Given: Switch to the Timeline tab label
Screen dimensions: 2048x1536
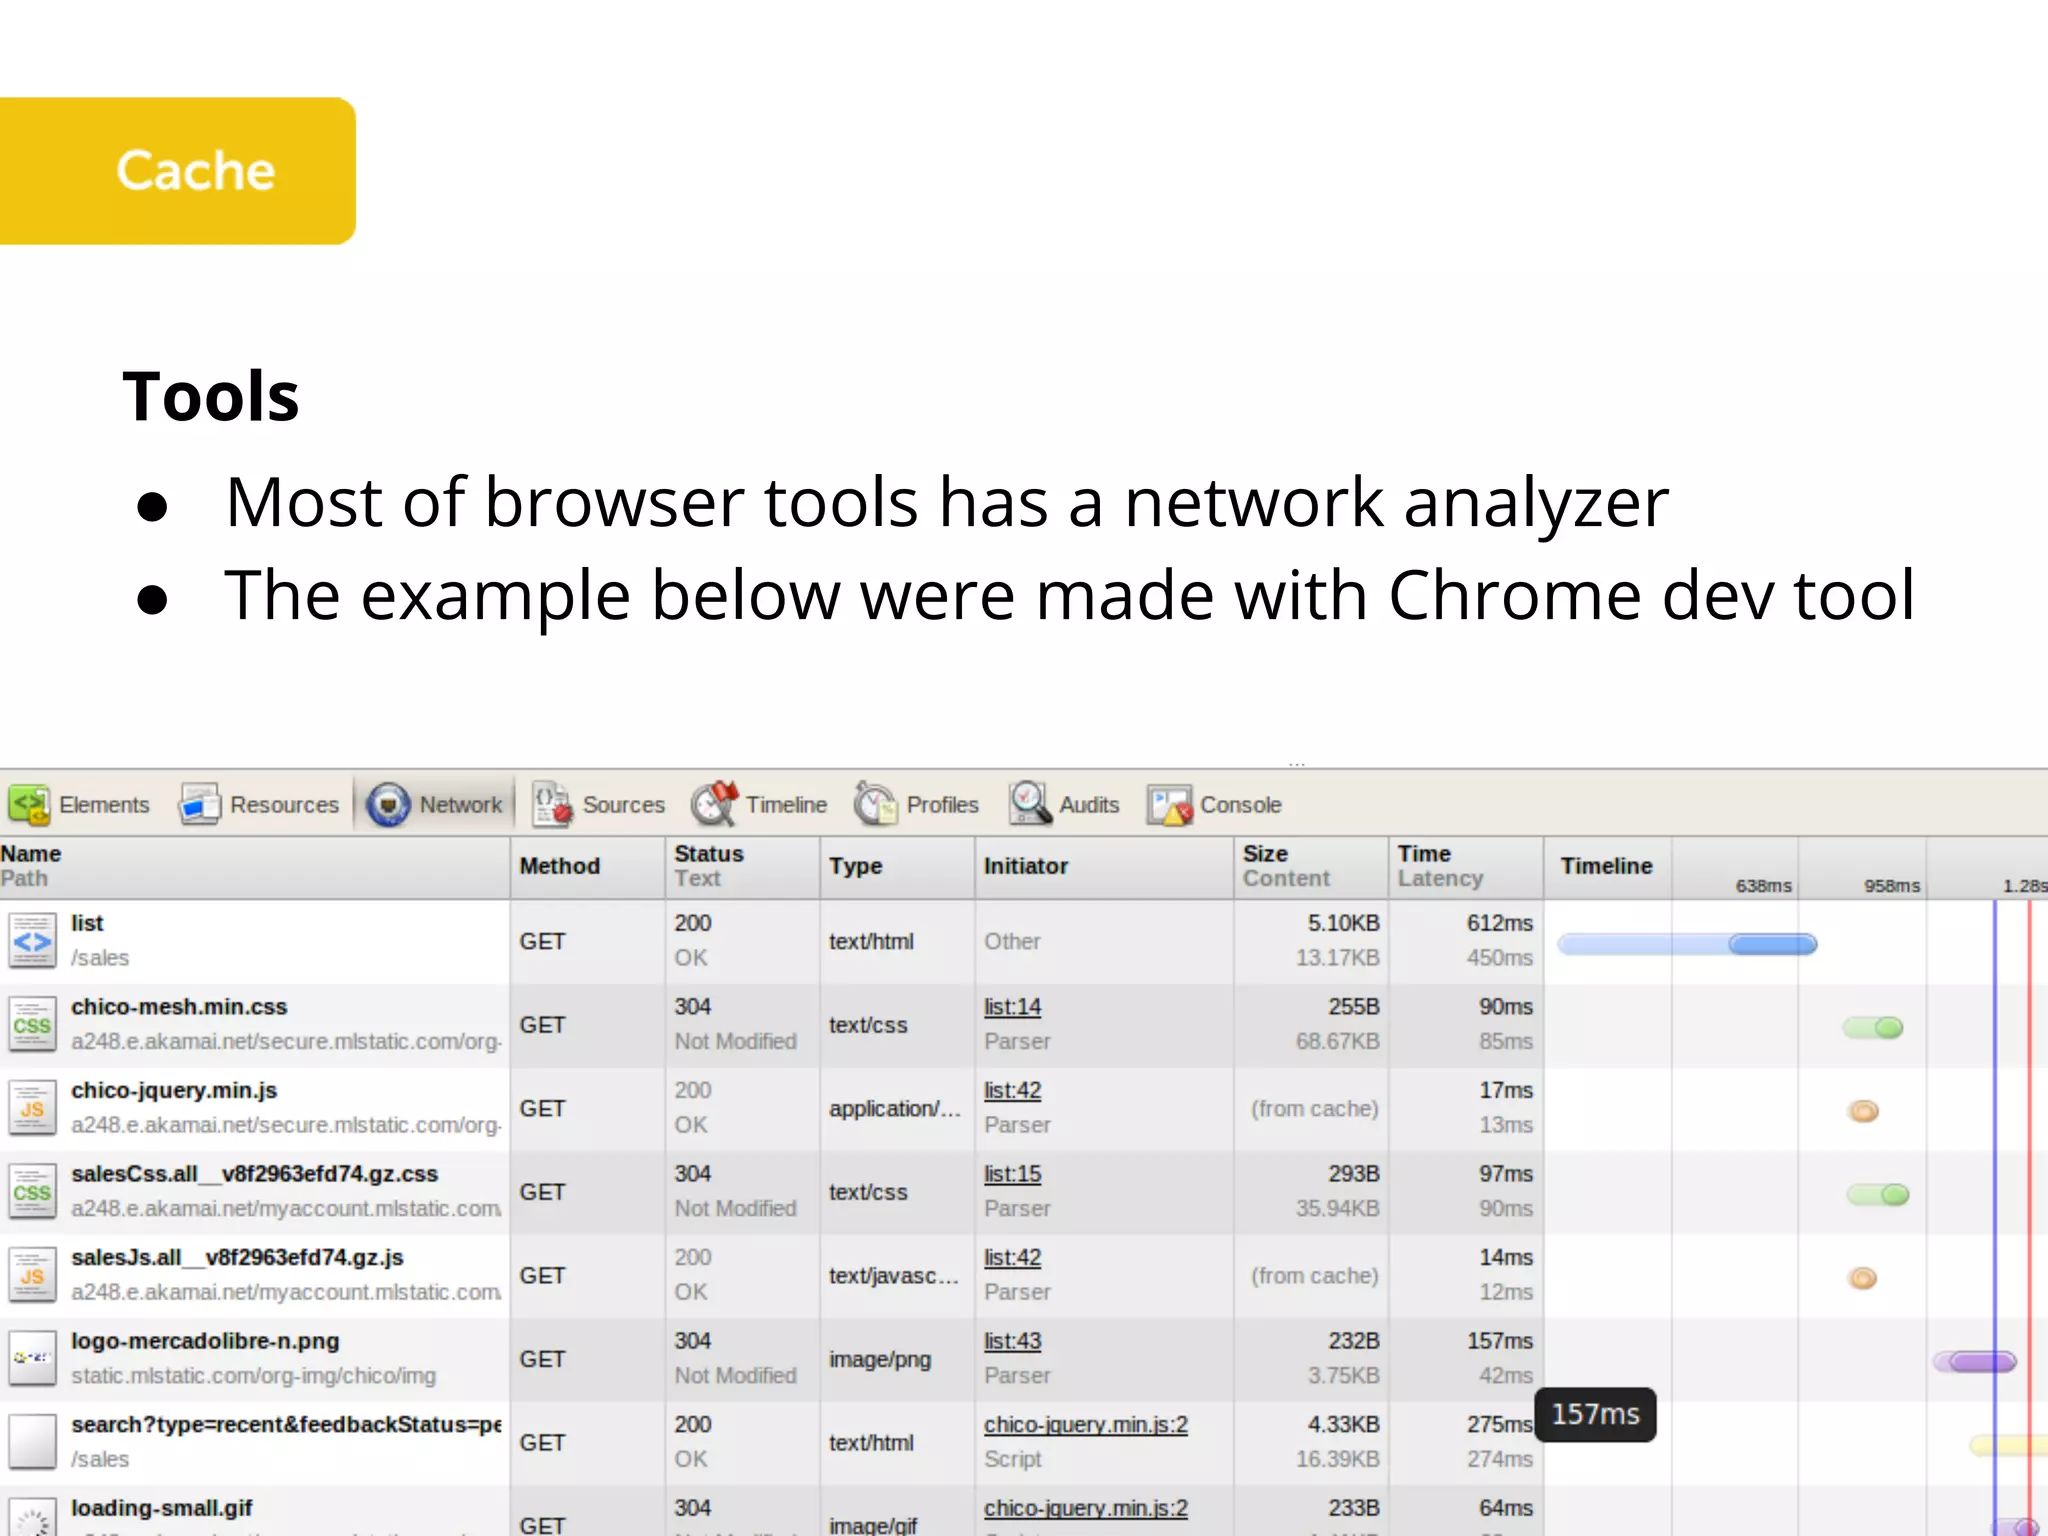Looking at the screenshot, I should point(786,805).
